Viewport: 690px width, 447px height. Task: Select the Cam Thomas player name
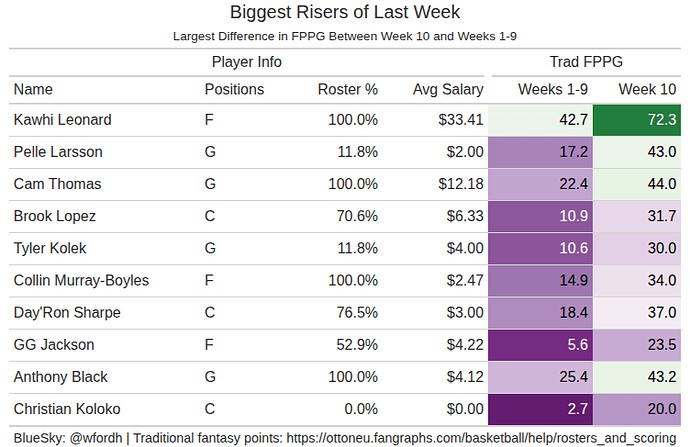pyautogui.click(x=57, y=184)
